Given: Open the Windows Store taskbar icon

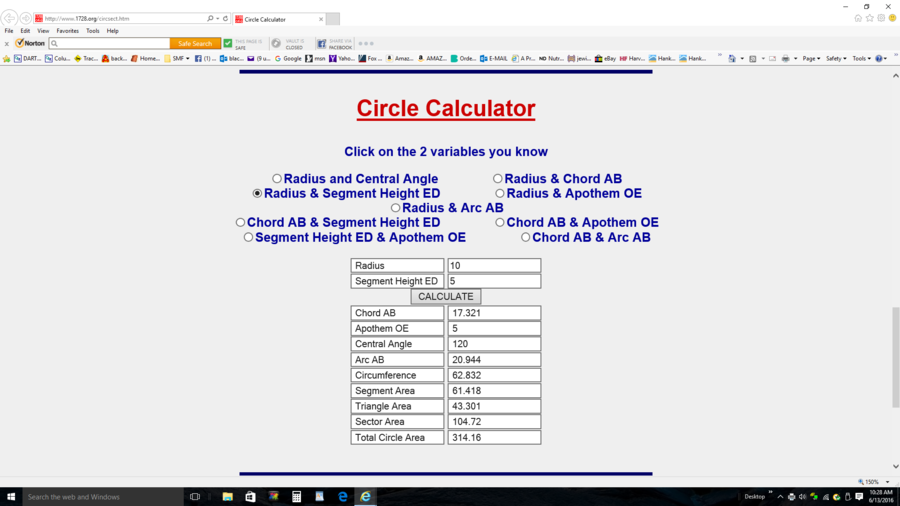Looking at the screenshot, I should [250, 496].
